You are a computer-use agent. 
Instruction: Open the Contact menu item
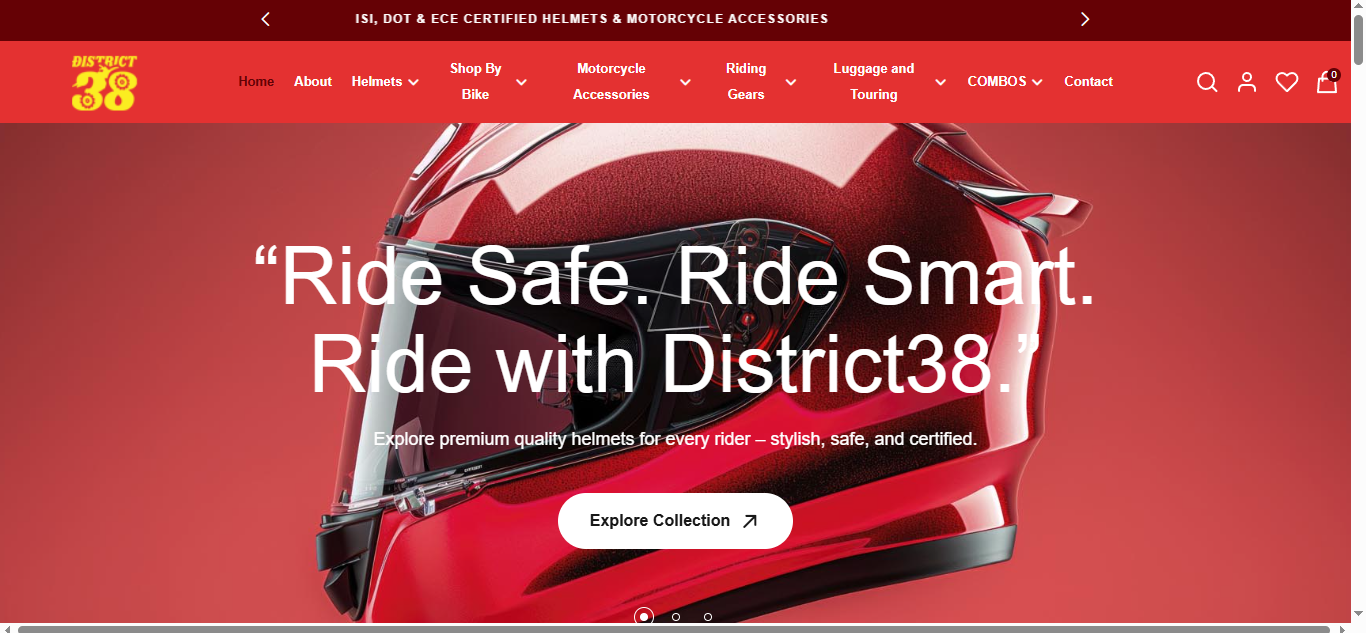(x=1088, y=82)
